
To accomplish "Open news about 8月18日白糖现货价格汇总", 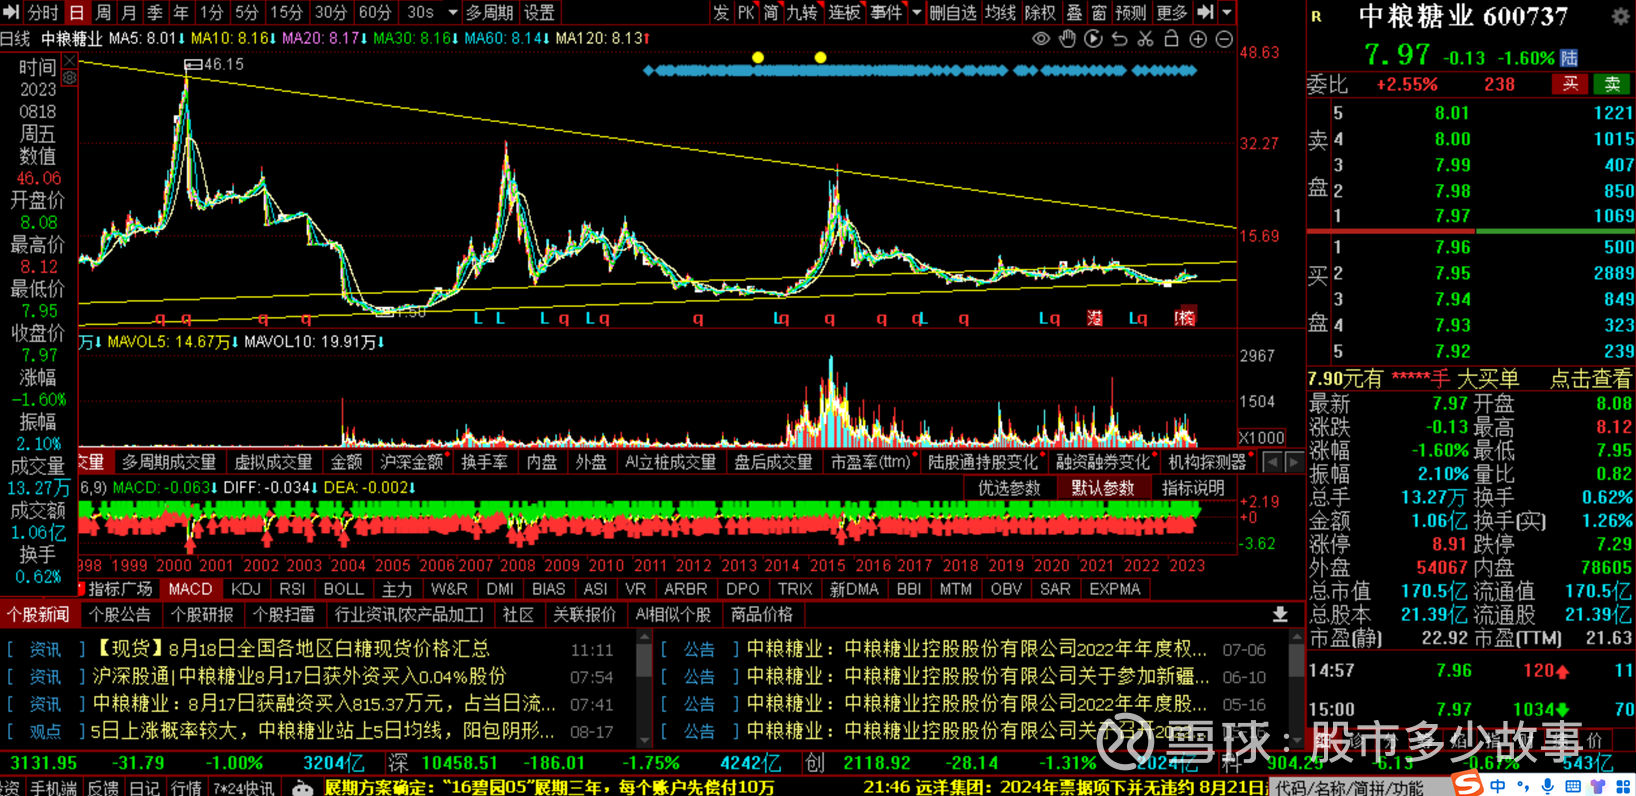I will point(292,649).
